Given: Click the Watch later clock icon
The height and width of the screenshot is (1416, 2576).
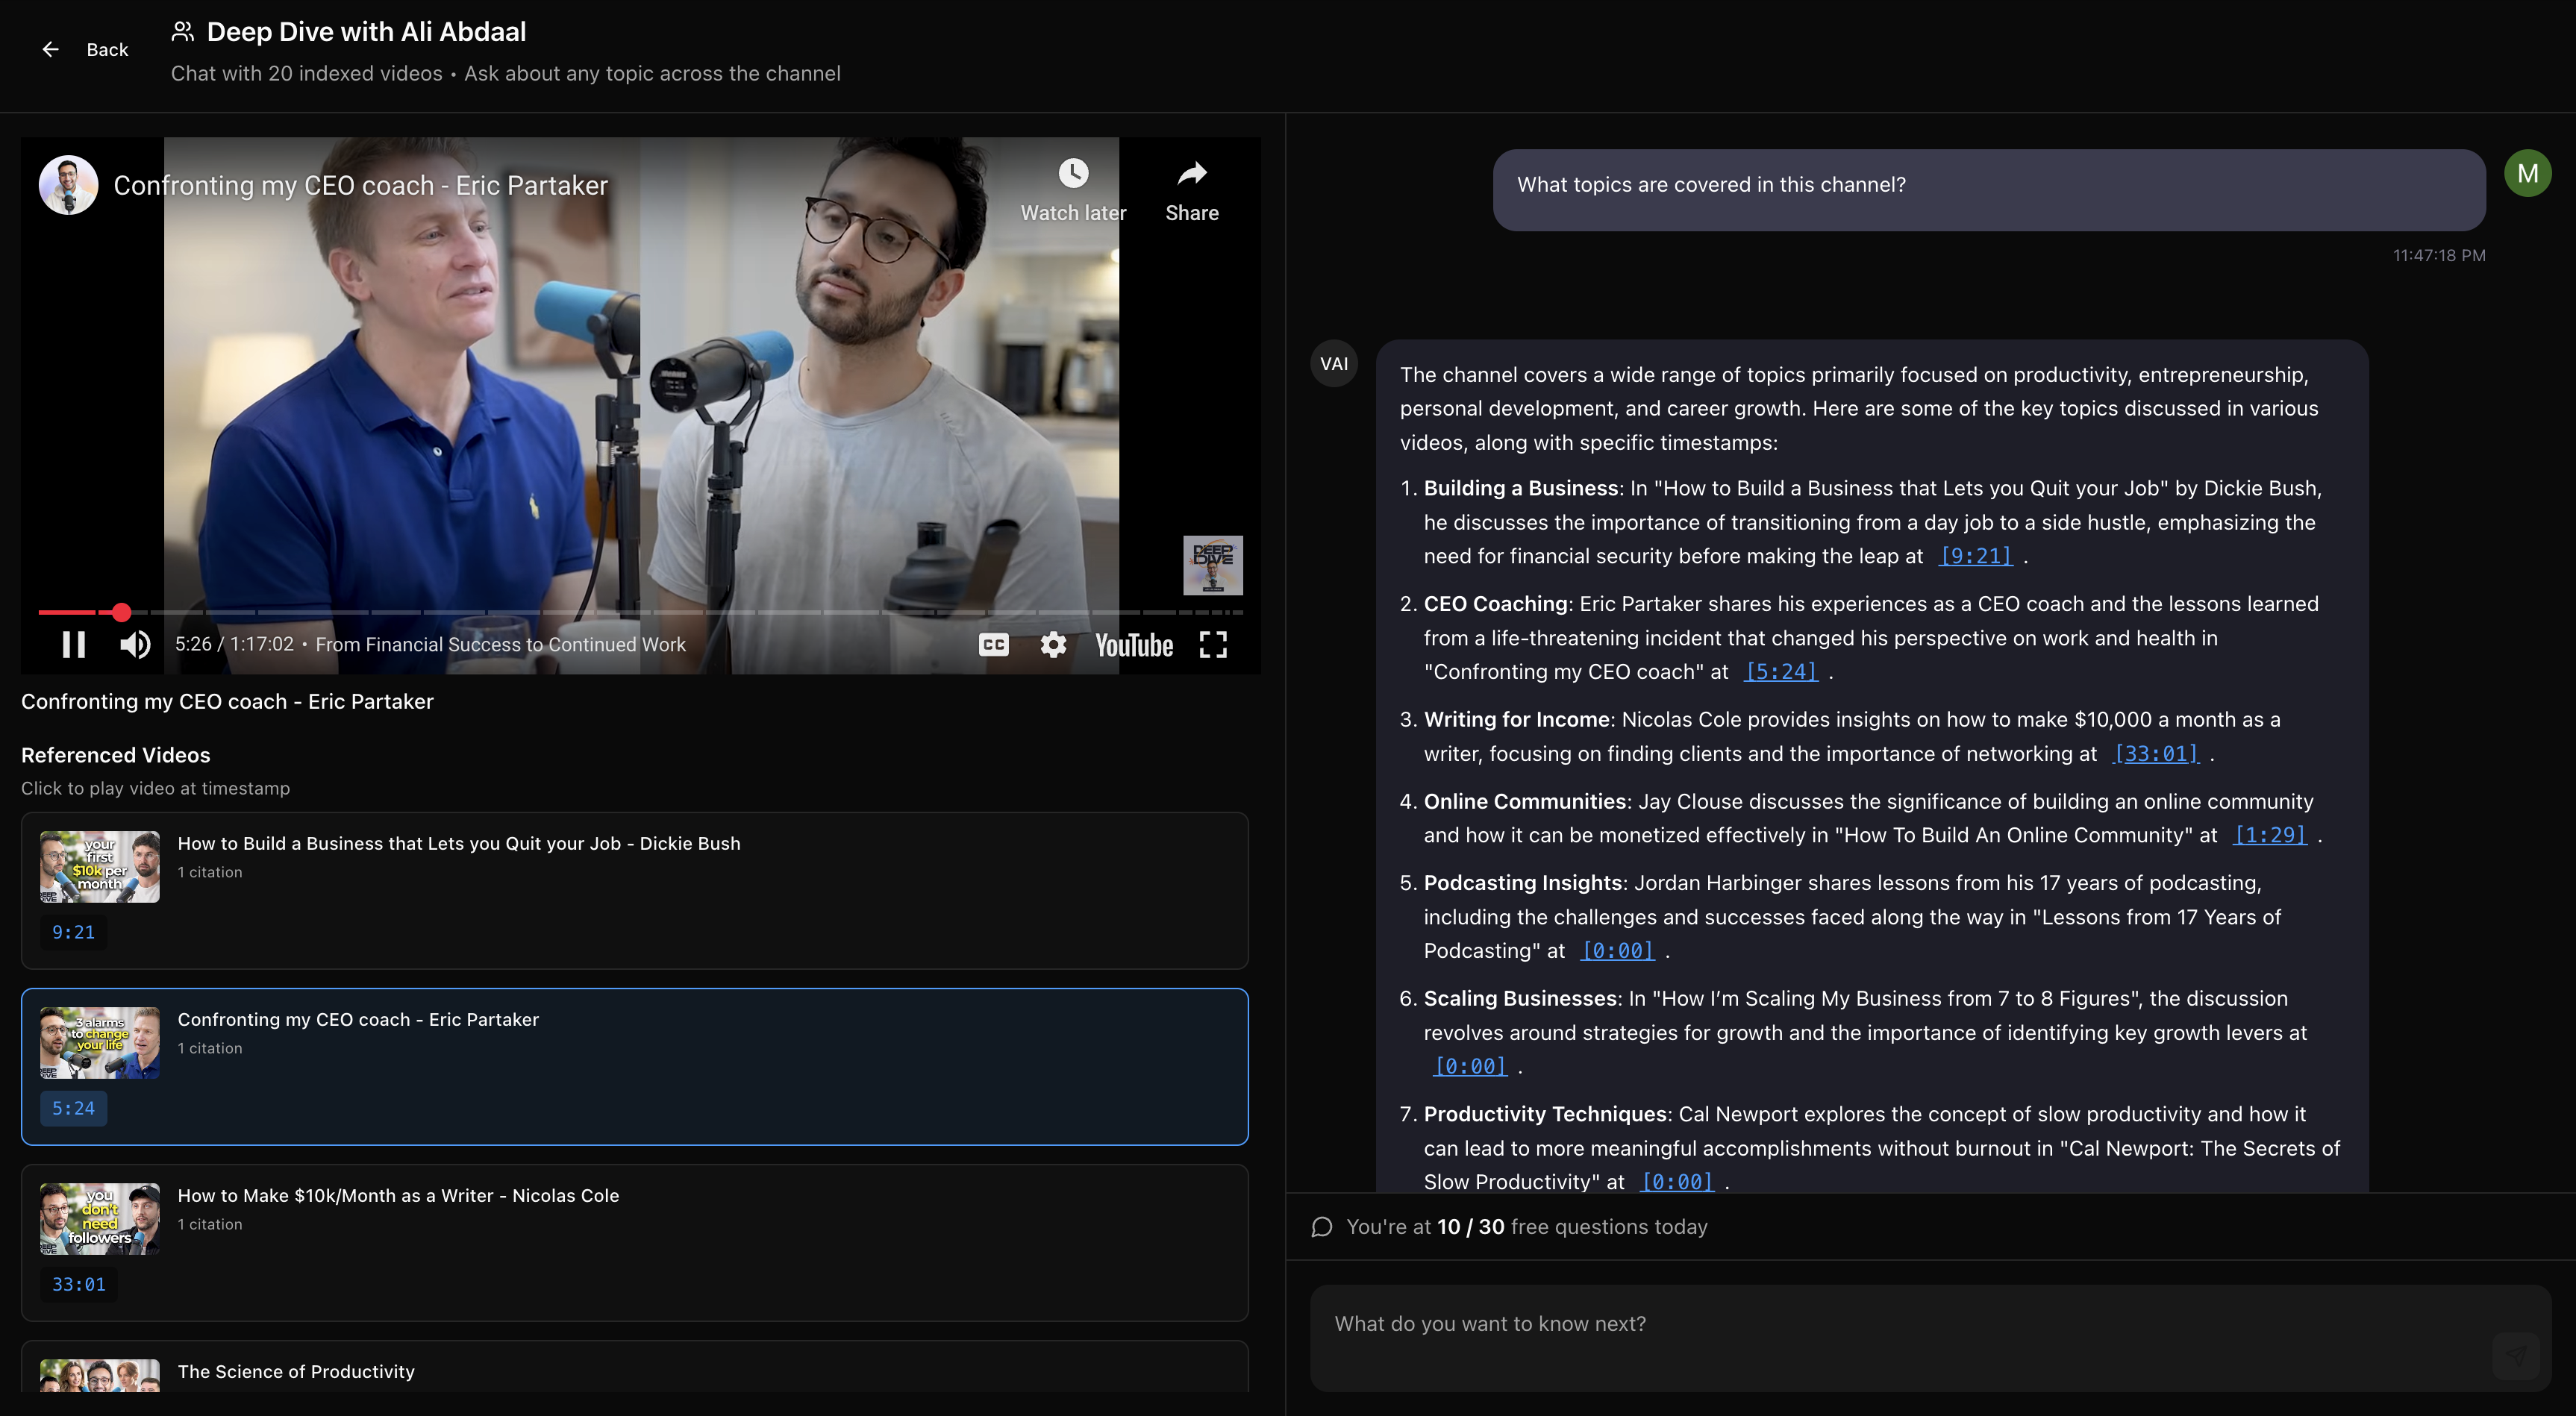Looking at the screenshot, I should (1073, 174).
